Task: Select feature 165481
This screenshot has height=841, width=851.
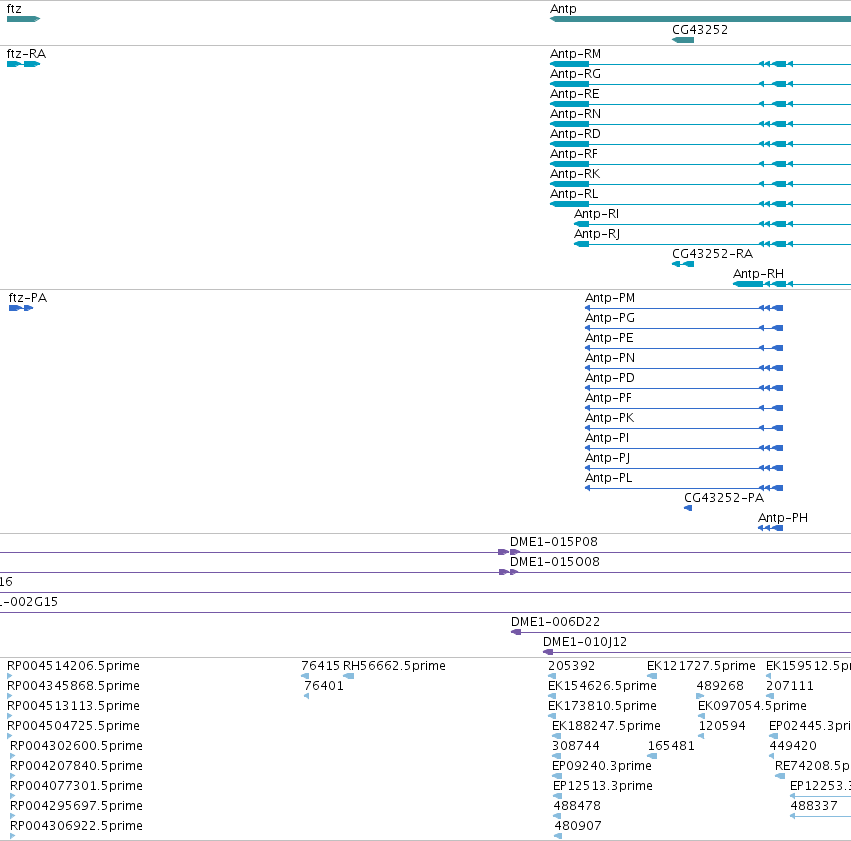Action: pyautogui.click(x=671, y=746)
